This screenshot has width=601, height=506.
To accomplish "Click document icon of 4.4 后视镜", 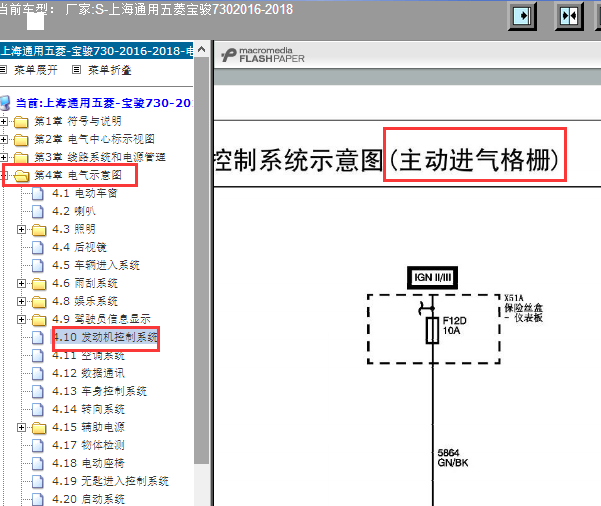I will [x=38, y=248].
